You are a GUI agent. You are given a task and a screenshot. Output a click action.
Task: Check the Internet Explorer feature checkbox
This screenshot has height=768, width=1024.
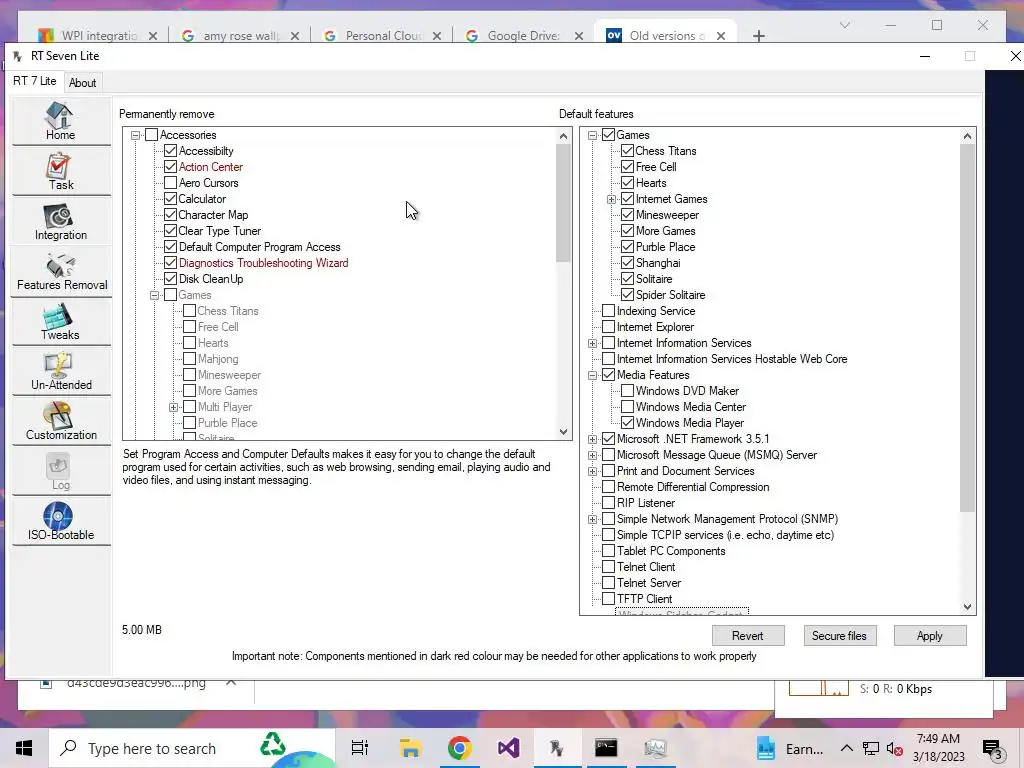[608, 327]
